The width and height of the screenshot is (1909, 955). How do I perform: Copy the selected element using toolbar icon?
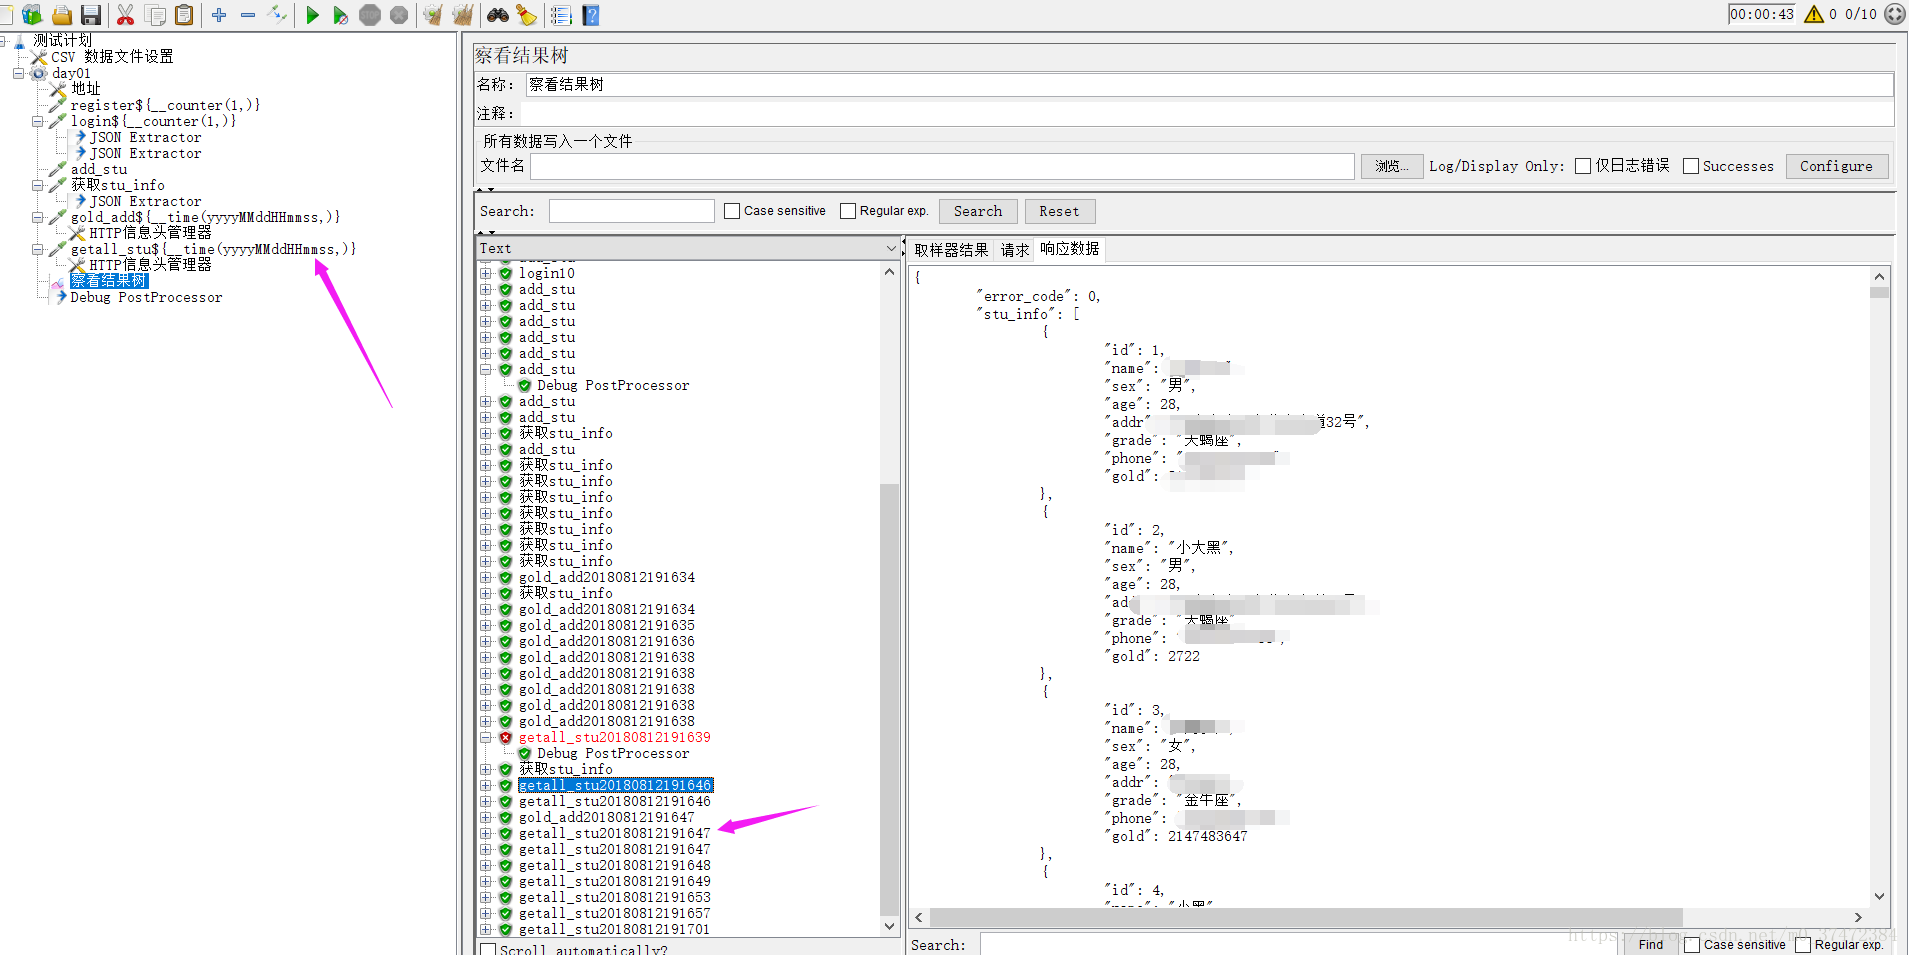pyautogui.click(x=155, y=15)
